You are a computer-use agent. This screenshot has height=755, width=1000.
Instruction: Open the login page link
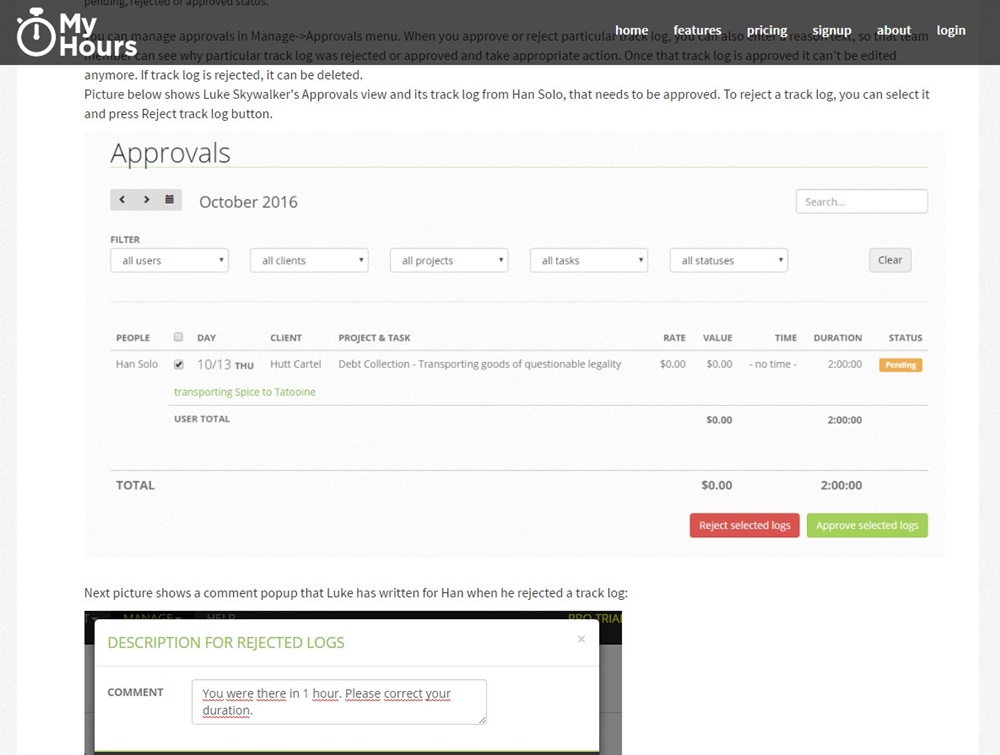tap(951, 30)
